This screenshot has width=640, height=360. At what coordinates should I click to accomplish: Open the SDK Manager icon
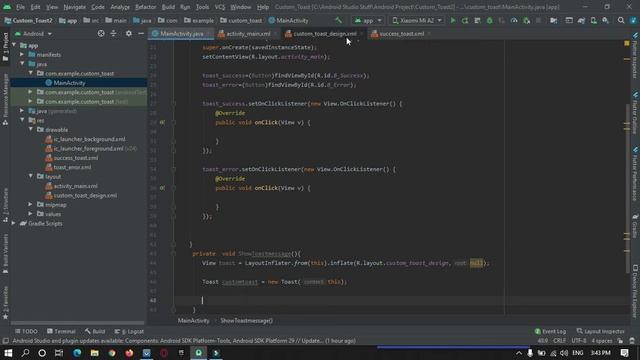(x=605, y=20)
